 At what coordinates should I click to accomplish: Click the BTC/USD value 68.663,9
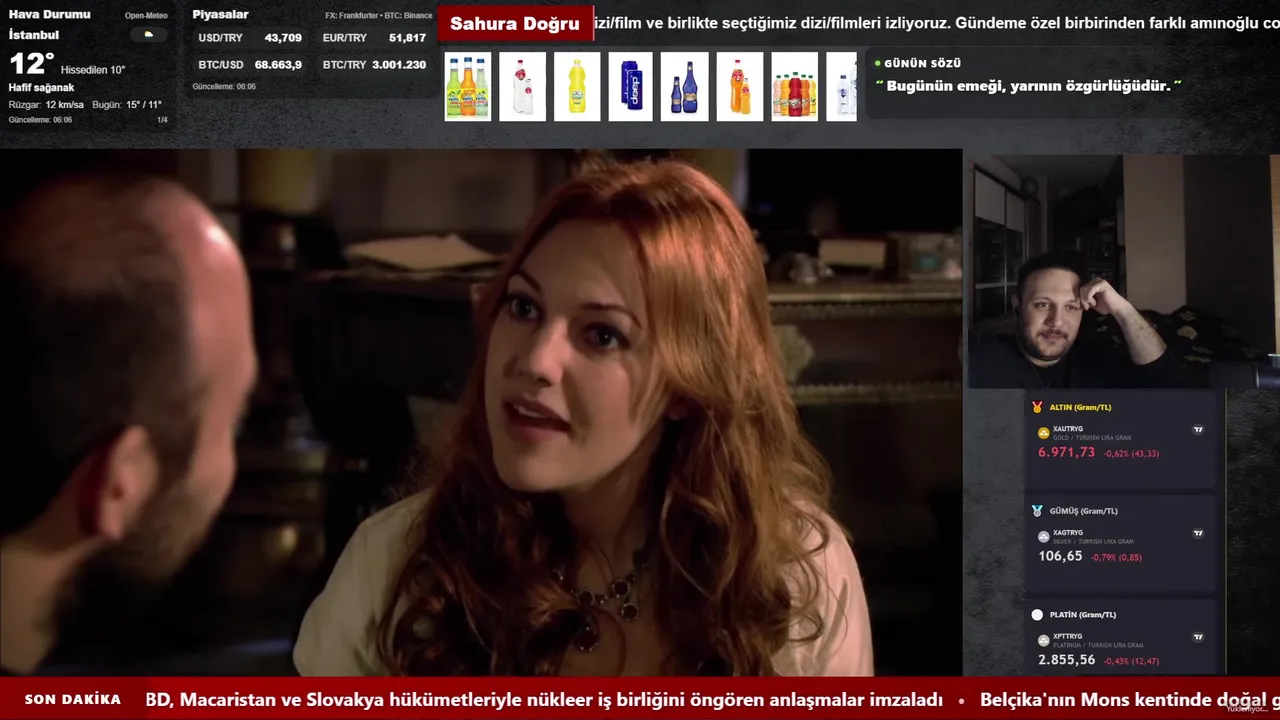(278, 64)
